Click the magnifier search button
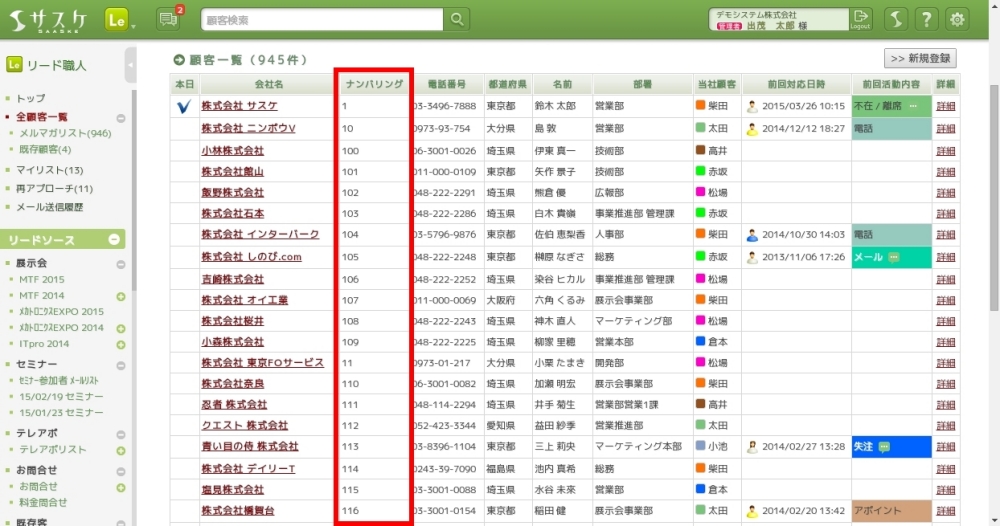The height and width of the screenshot is (526, 1000). click(x=456, y=20)
